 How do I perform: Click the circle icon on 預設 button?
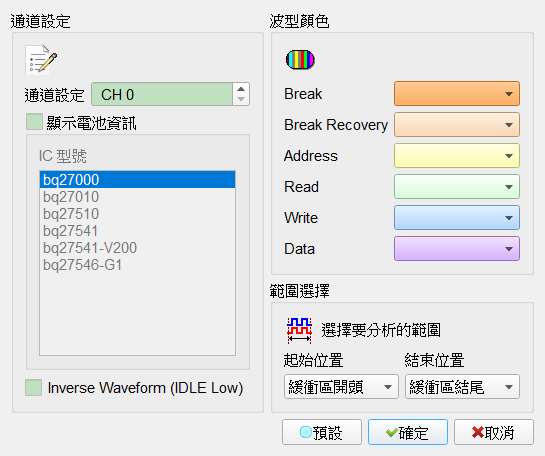pos(306,433)
